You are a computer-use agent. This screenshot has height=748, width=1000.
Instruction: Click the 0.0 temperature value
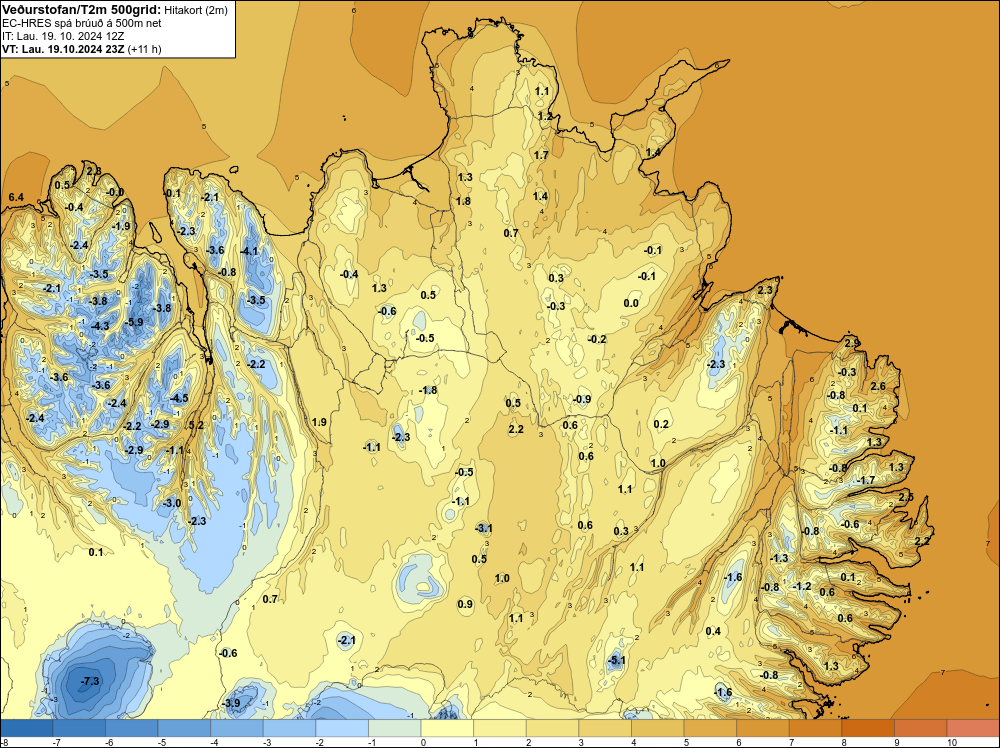(631, 303)
